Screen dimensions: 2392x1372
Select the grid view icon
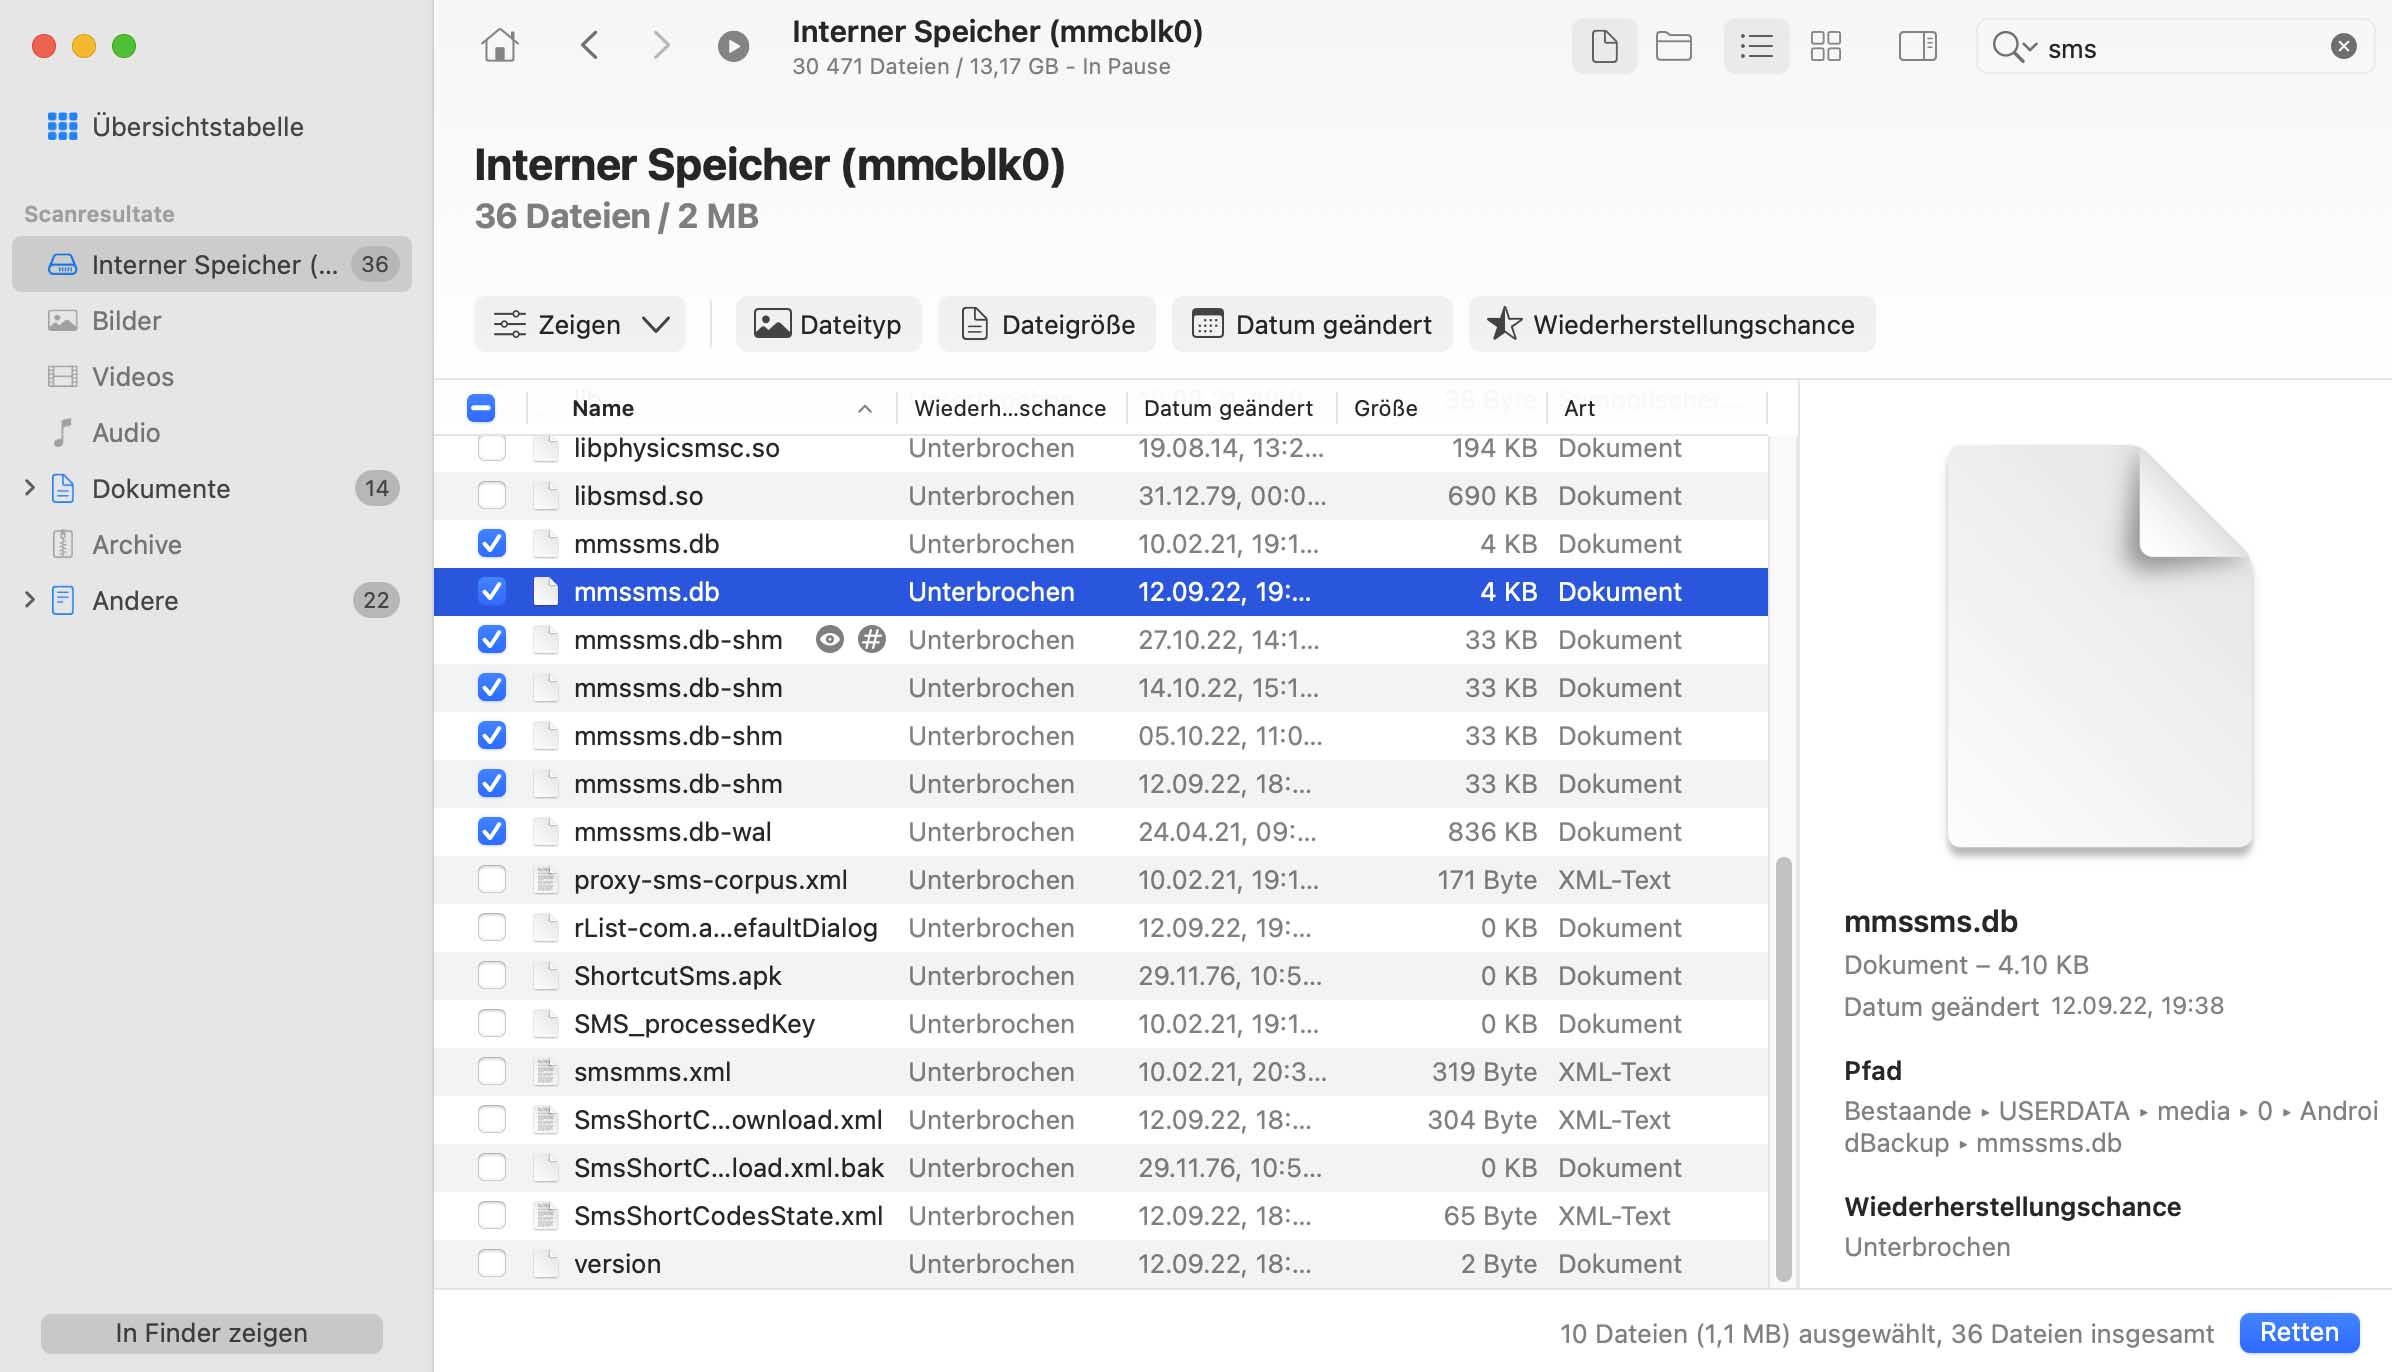[x=1826, y=46]
